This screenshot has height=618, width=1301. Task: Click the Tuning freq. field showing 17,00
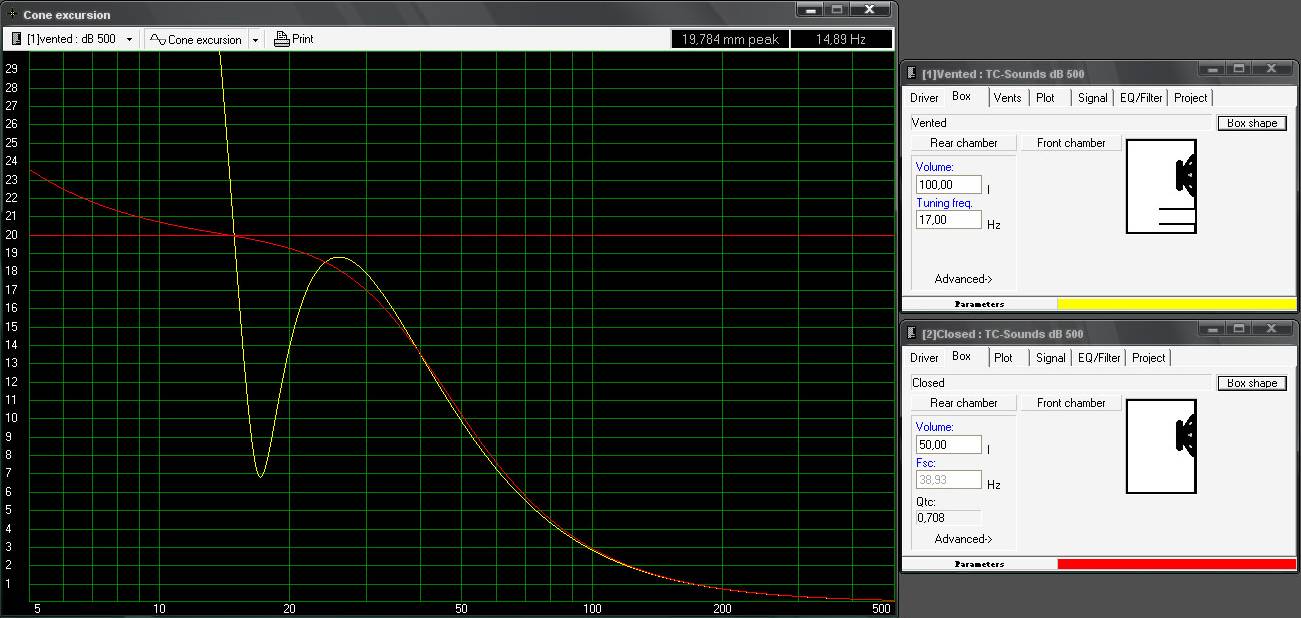click(948, 220)
